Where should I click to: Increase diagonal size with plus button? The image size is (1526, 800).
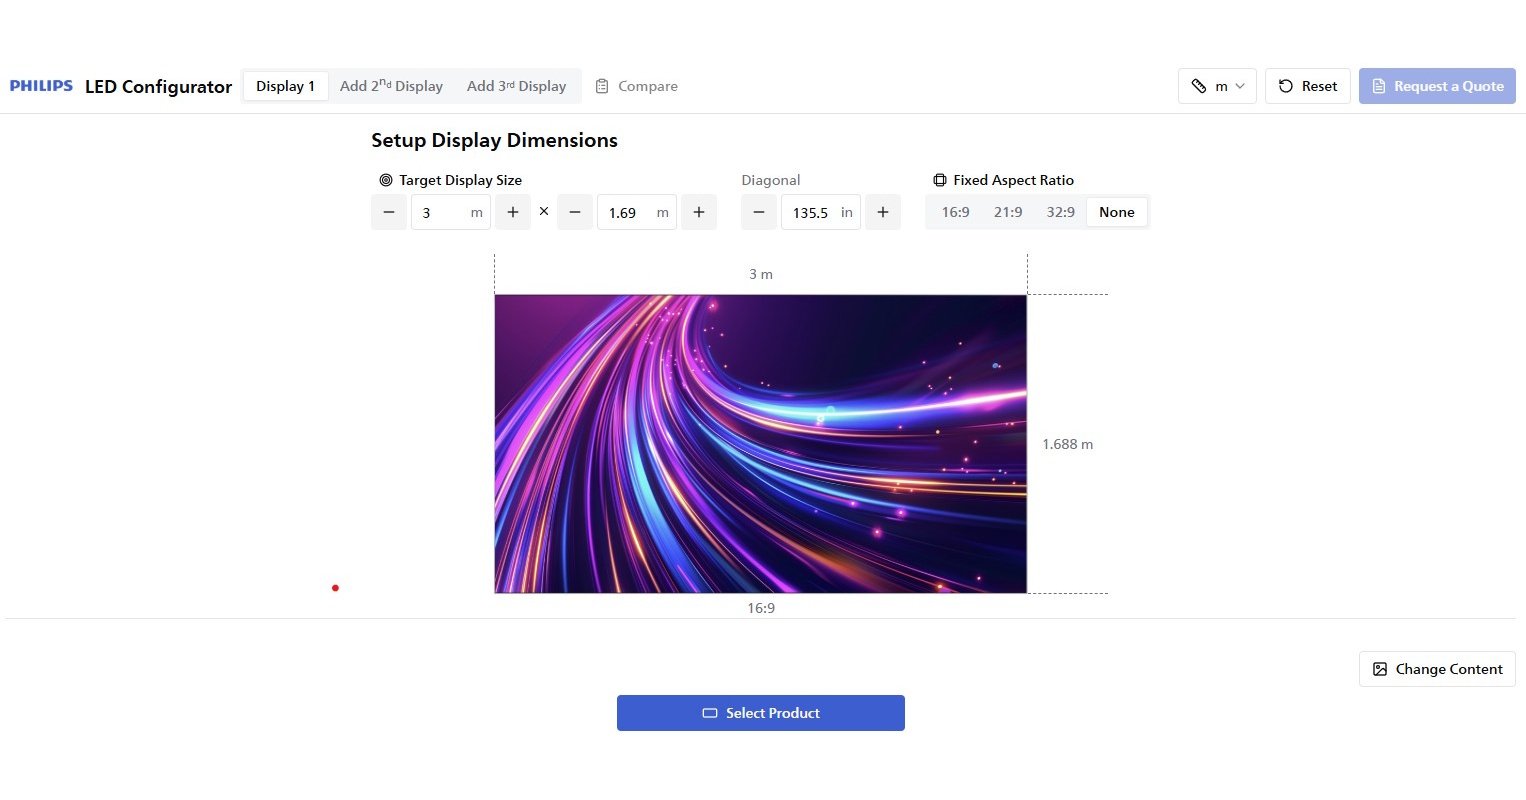click(883, 212)
